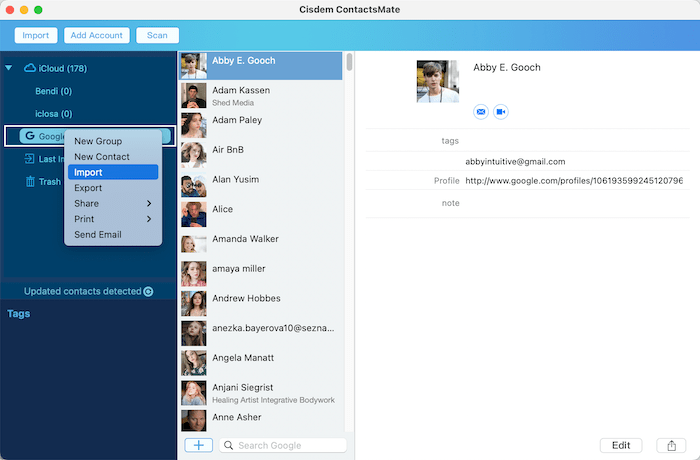Click the plus add-contact button below list
Image resolution: width=700 pixels, height=460 pixels.
coord(199,445)
